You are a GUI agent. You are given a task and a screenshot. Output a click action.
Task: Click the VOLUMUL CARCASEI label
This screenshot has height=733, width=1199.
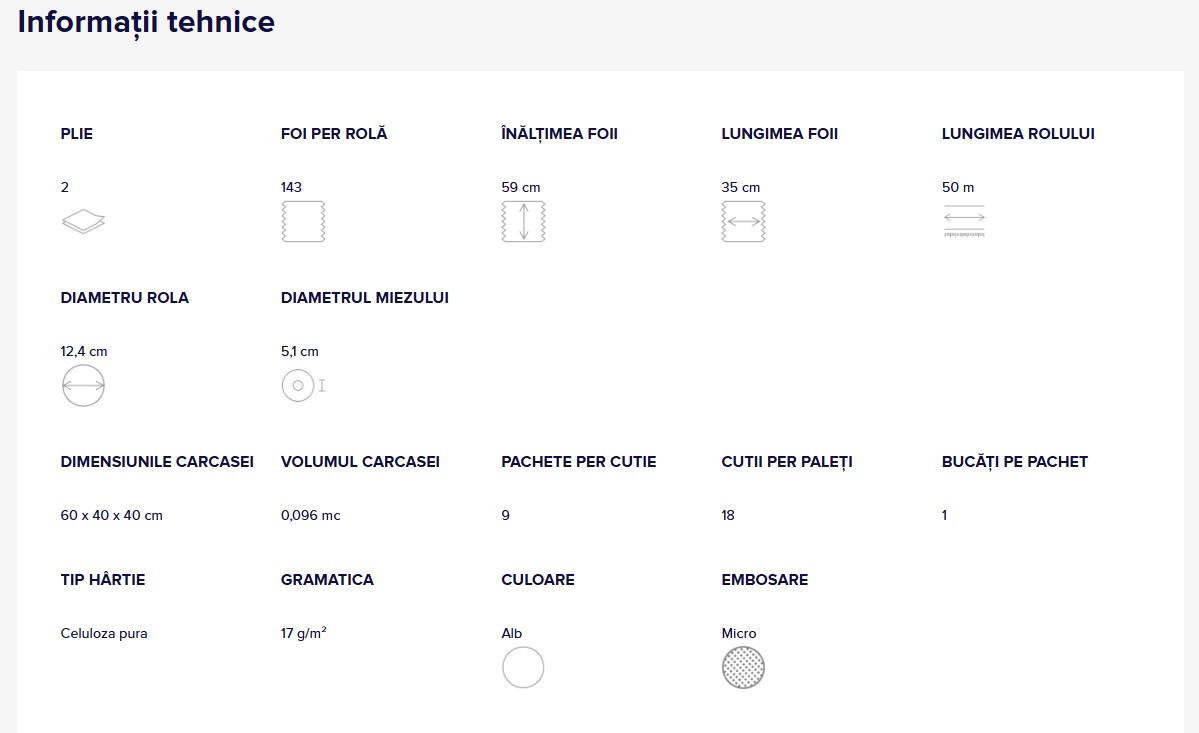point(360,462)
